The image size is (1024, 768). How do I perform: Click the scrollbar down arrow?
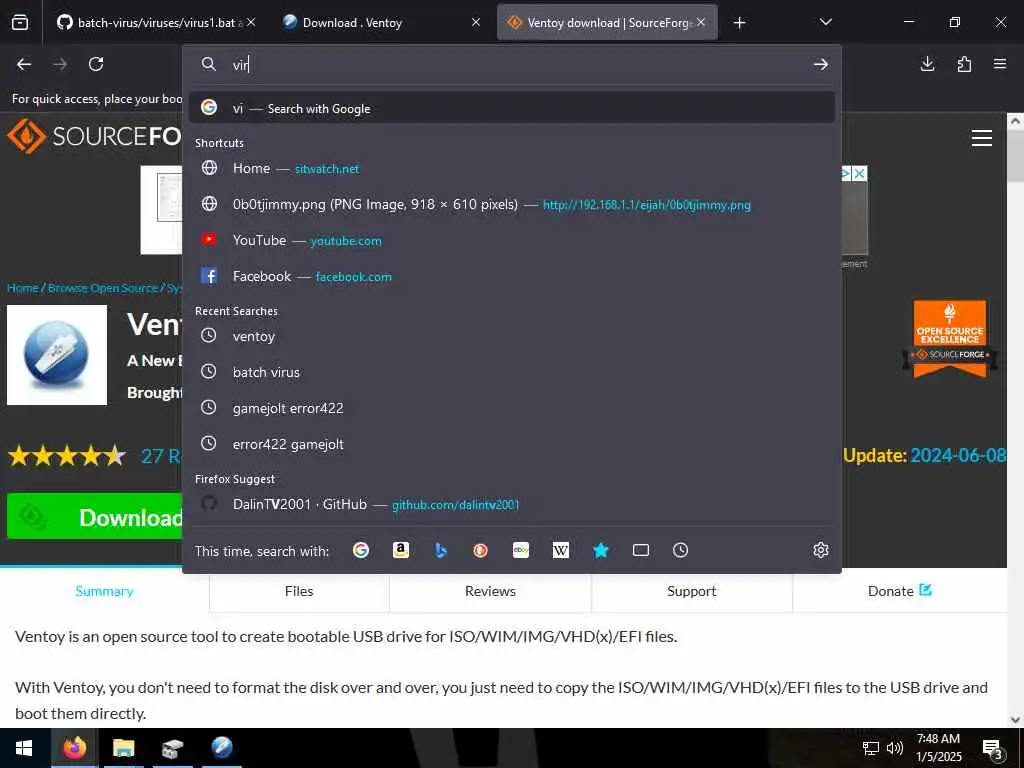coord(1015,720)
